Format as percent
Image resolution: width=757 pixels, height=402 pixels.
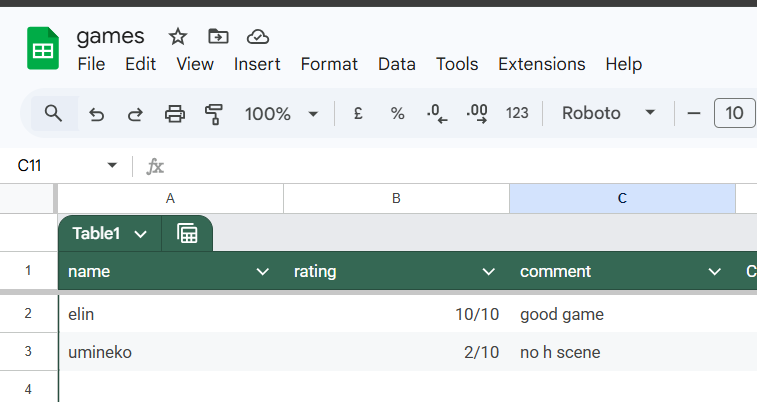[x=397, y=113]
